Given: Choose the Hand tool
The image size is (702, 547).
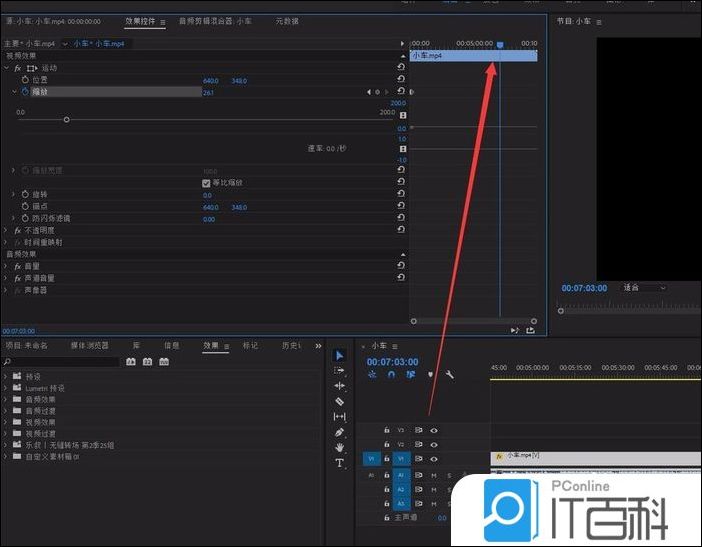Looking at the screenshot, I should (x=339, y=447).
